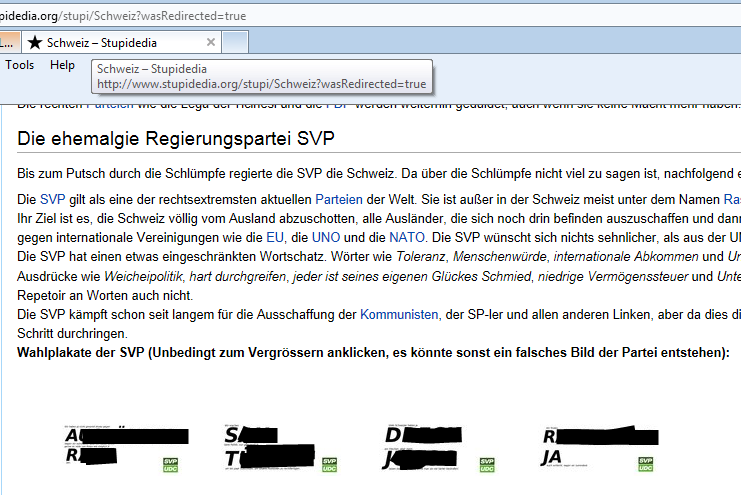Click heading 'Die ehemalgie Regierungspartei SVP'
Screen dimensions: 741x495
click(x=176, y=139)
